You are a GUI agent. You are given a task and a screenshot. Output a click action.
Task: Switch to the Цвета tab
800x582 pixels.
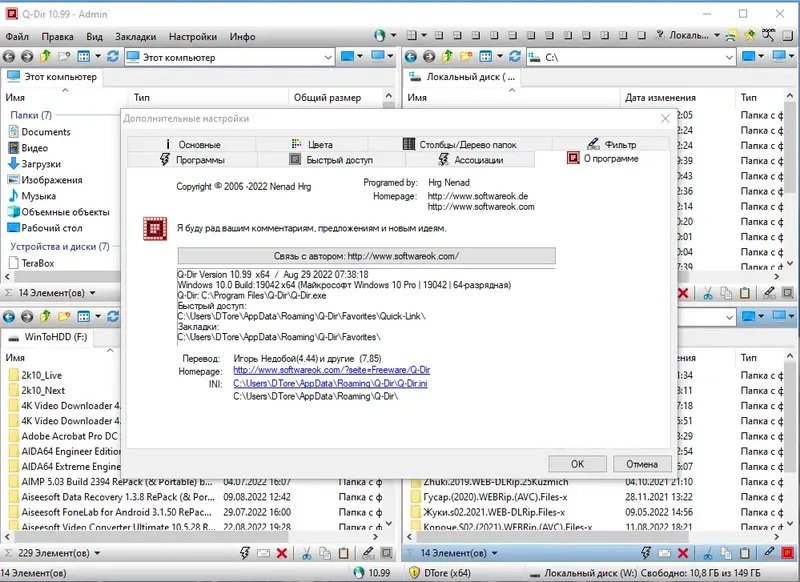[312, 144]
